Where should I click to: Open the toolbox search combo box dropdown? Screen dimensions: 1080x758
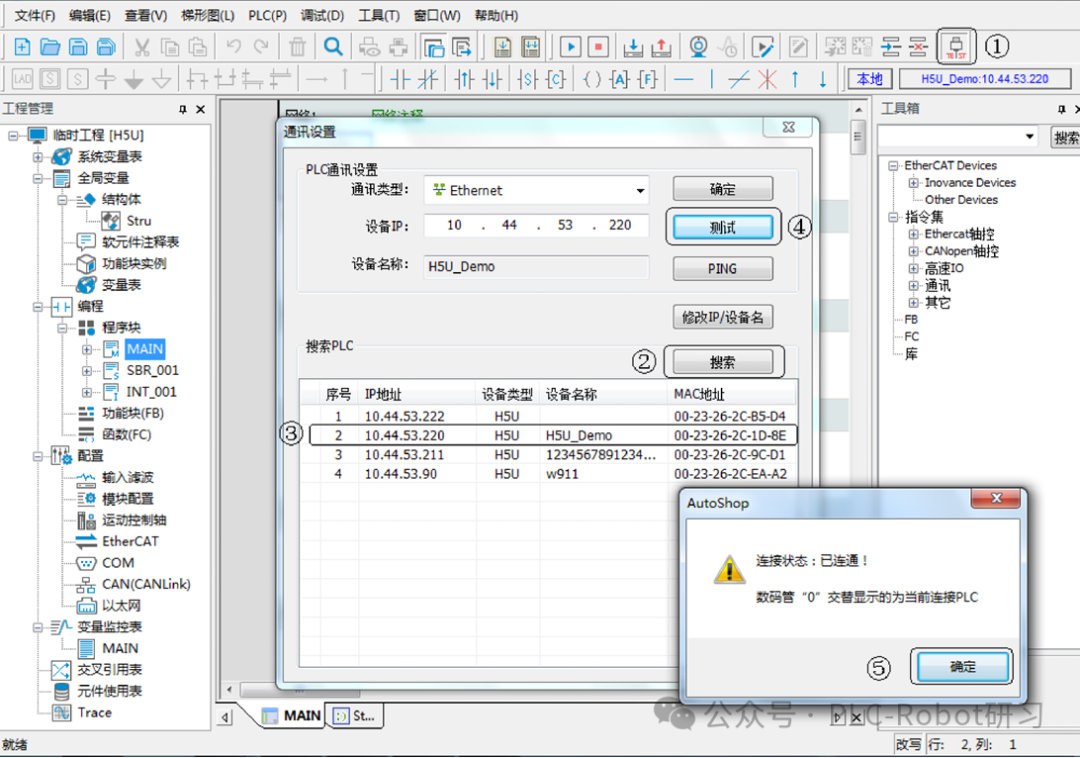click(x=1030, y=137)
